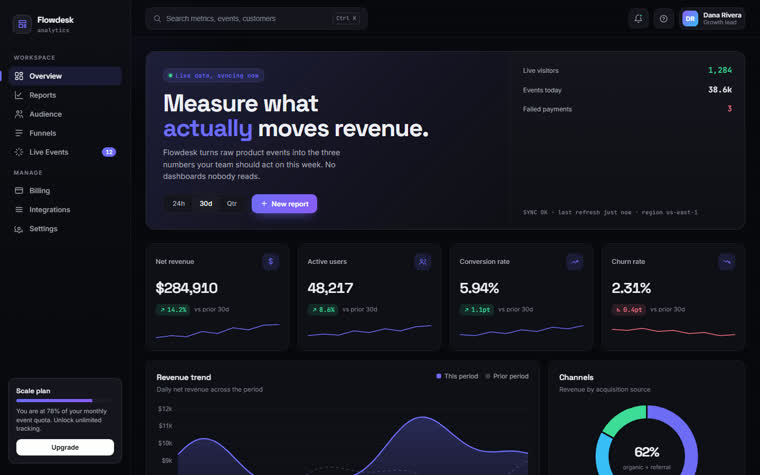
Task: Click the Live Events spark icon
Action: coord(19,152)
